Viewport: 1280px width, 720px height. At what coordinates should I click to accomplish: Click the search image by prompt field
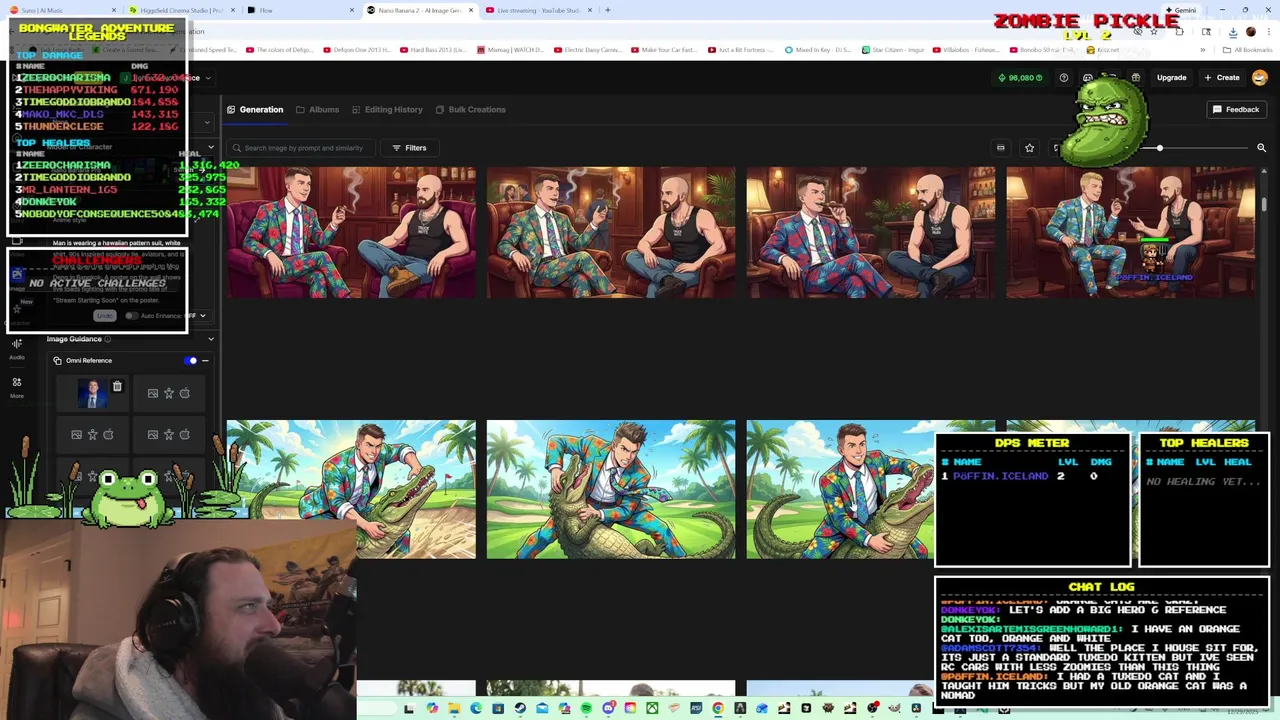[303, 148]
